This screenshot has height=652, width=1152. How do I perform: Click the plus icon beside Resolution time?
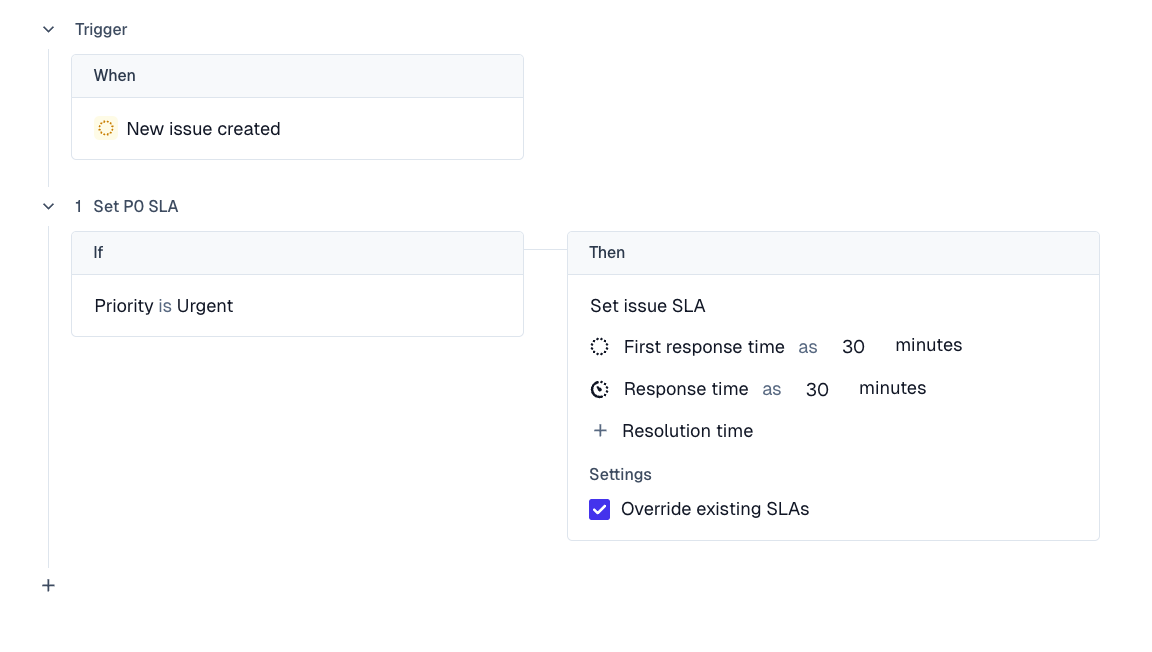point(600,431)
